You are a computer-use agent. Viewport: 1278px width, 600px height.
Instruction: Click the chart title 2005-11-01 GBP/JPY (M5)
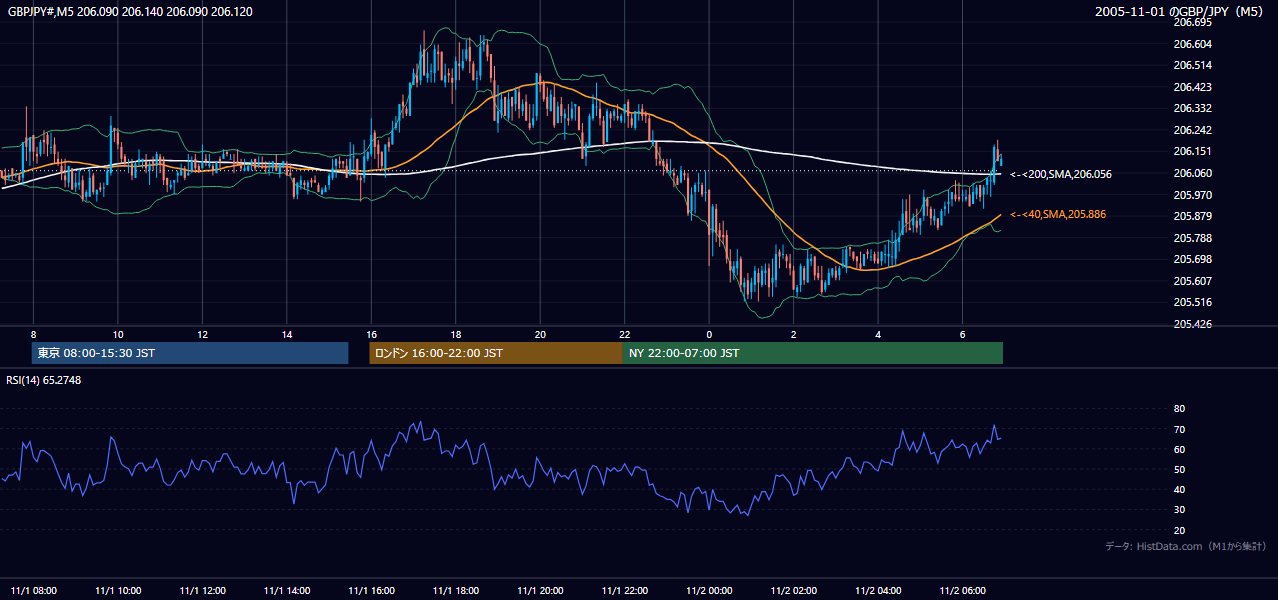pos(1179,12)
